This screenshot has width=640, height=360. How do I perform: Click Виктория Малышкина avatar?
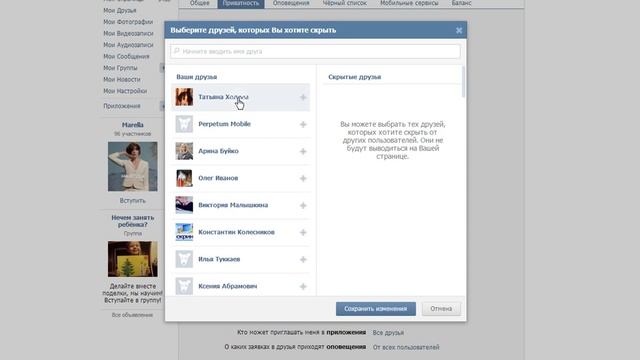pos(184,205)
